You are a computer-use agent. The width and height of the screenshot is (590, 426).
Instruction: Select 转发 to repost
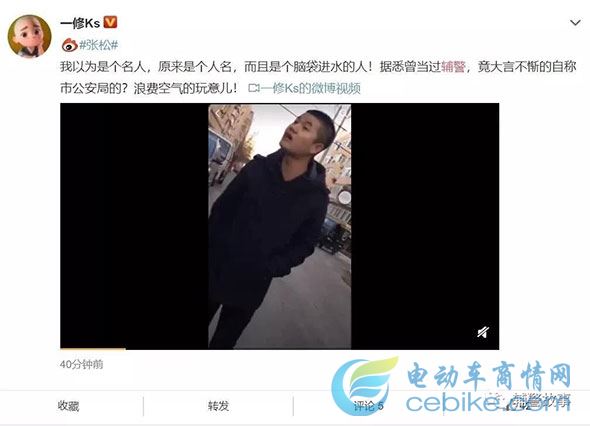(x=218, y=406)
